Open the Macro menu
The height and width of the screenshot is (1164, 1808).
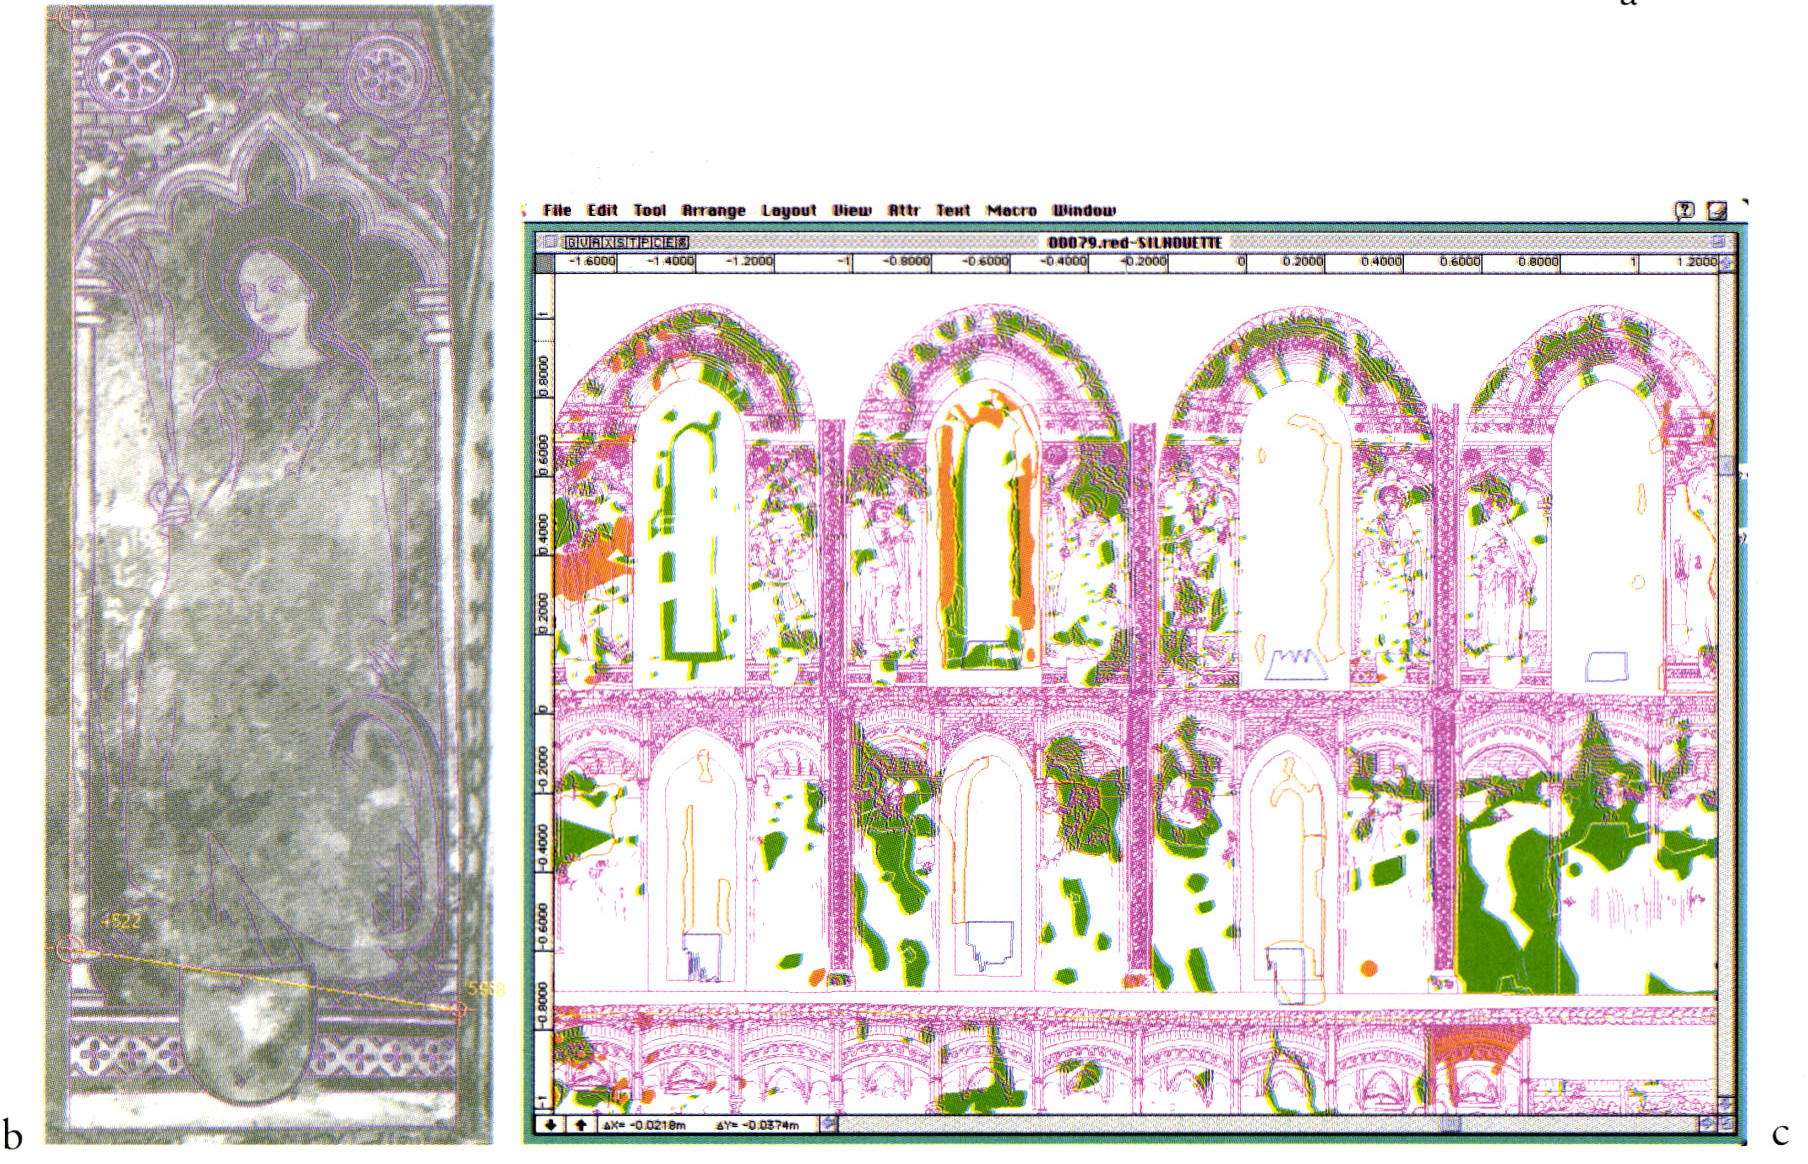click(x=1012, y=210)
